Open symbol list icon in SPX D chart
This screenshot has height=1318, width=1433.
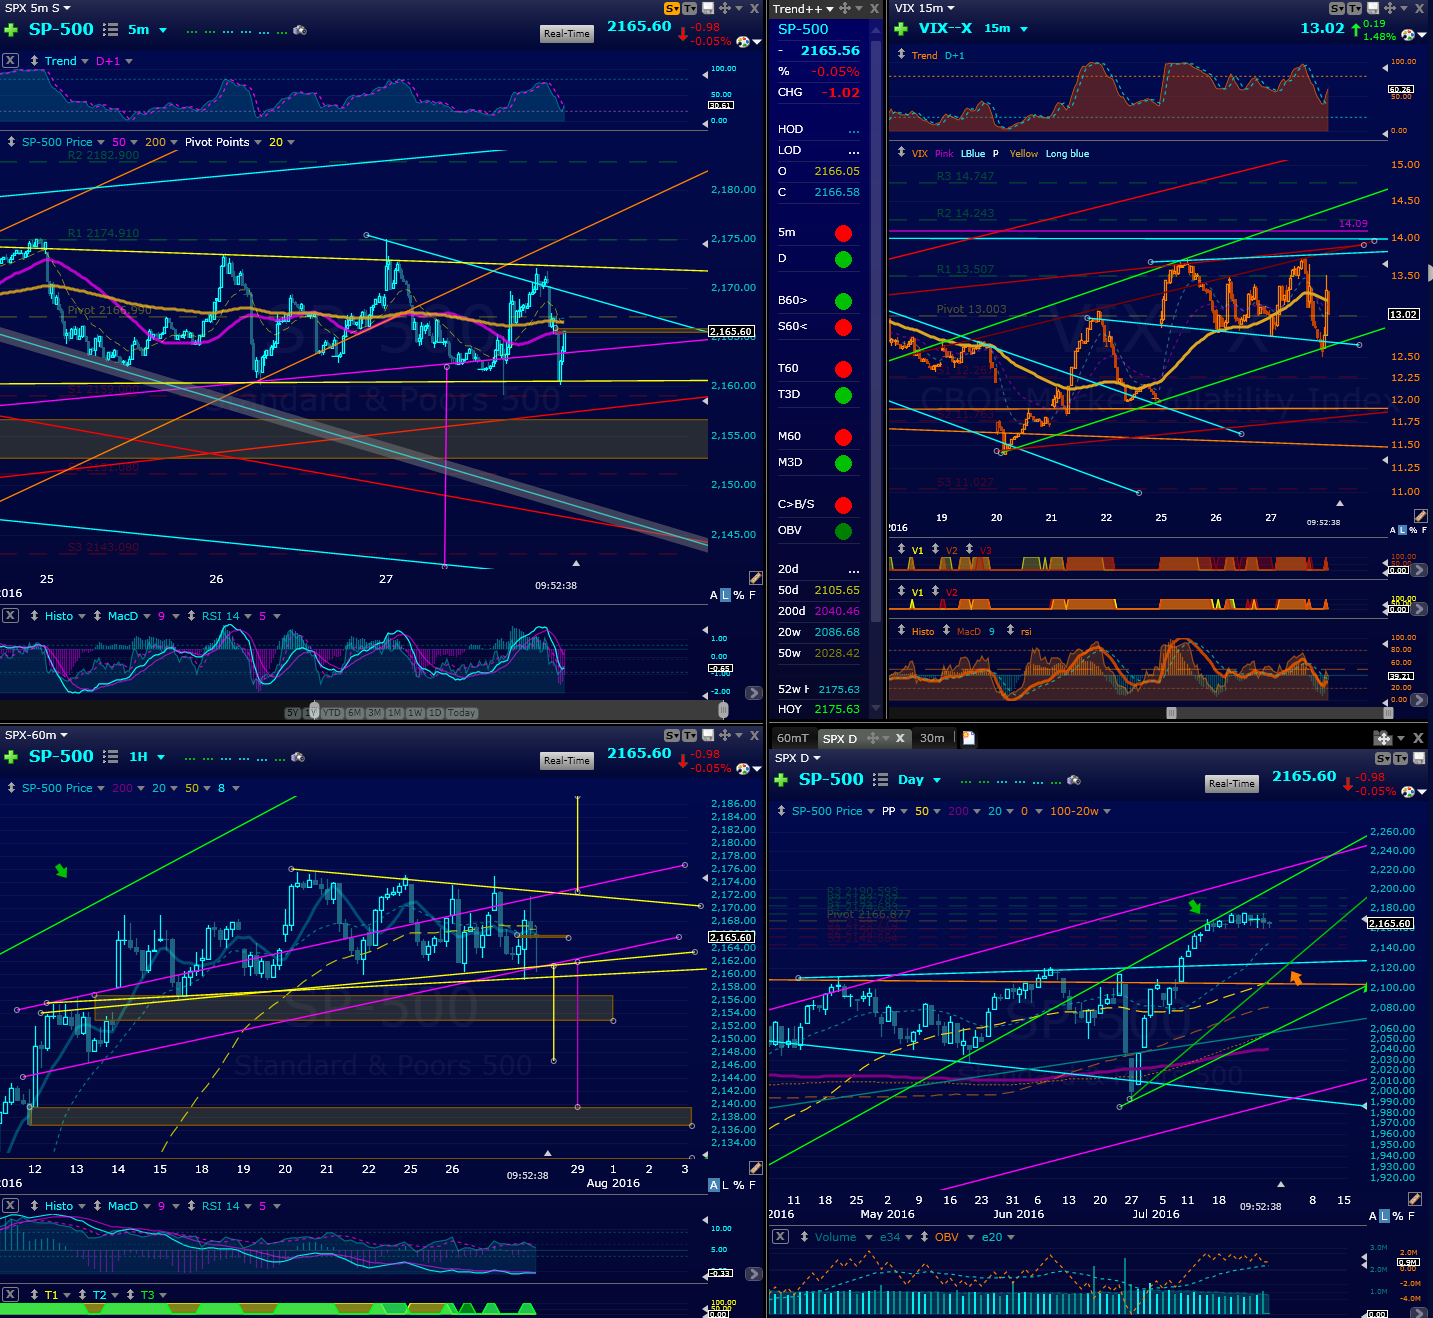coord(880,780)
